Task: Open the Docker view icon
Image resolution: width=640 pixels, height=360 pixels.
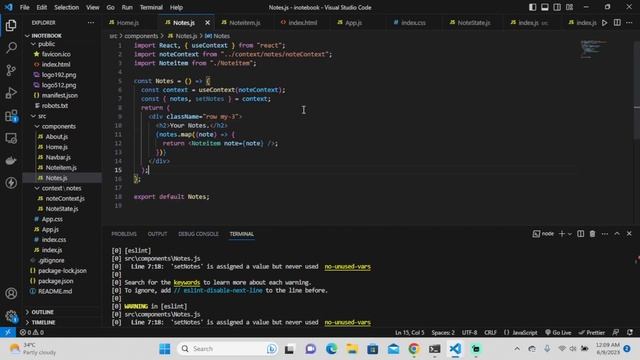Action: (x=11, y=160)
